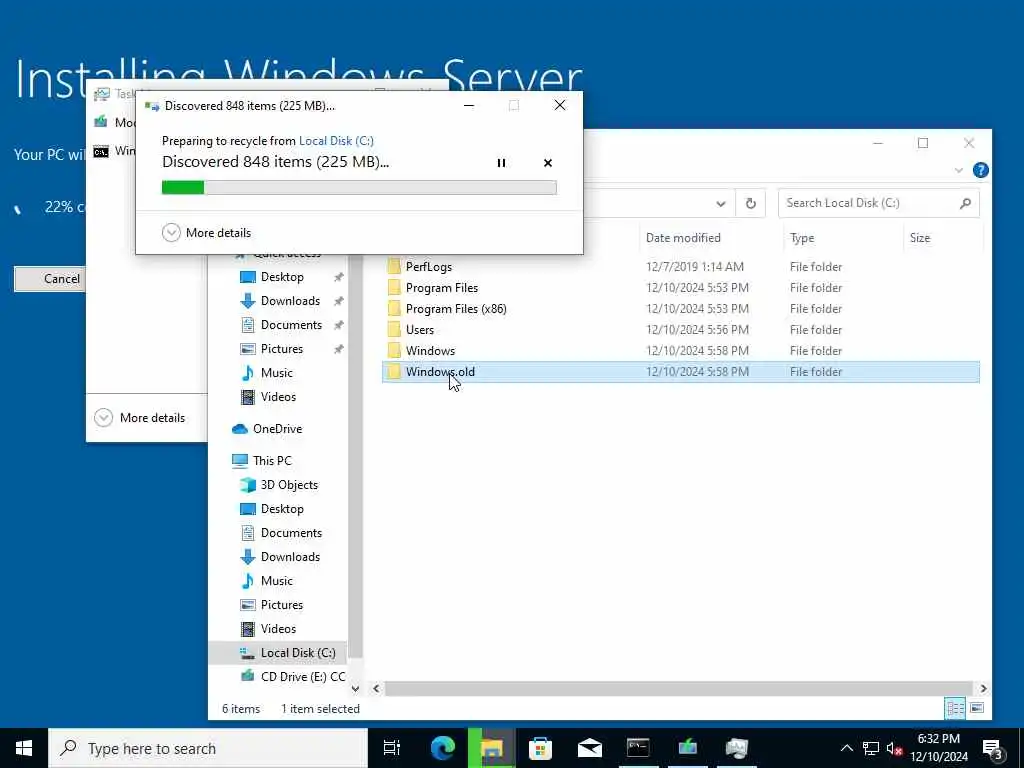Select This PC in navigation pane
Screen dimensions: 1024x768
(272, 460)
